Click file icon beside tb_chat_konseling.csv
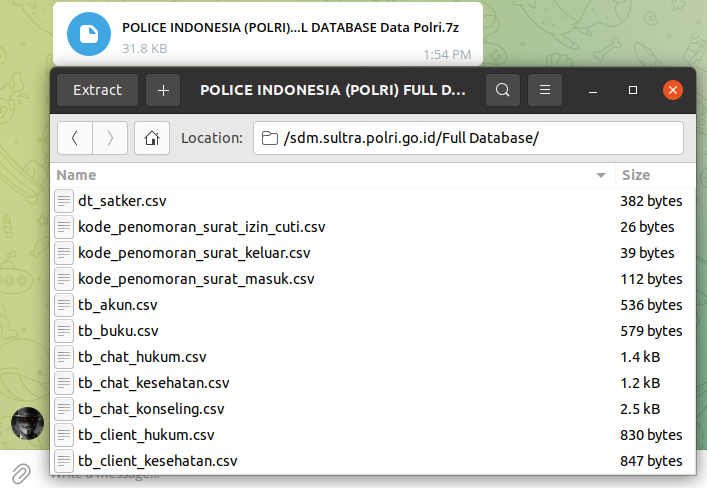 tap(64, 409)
